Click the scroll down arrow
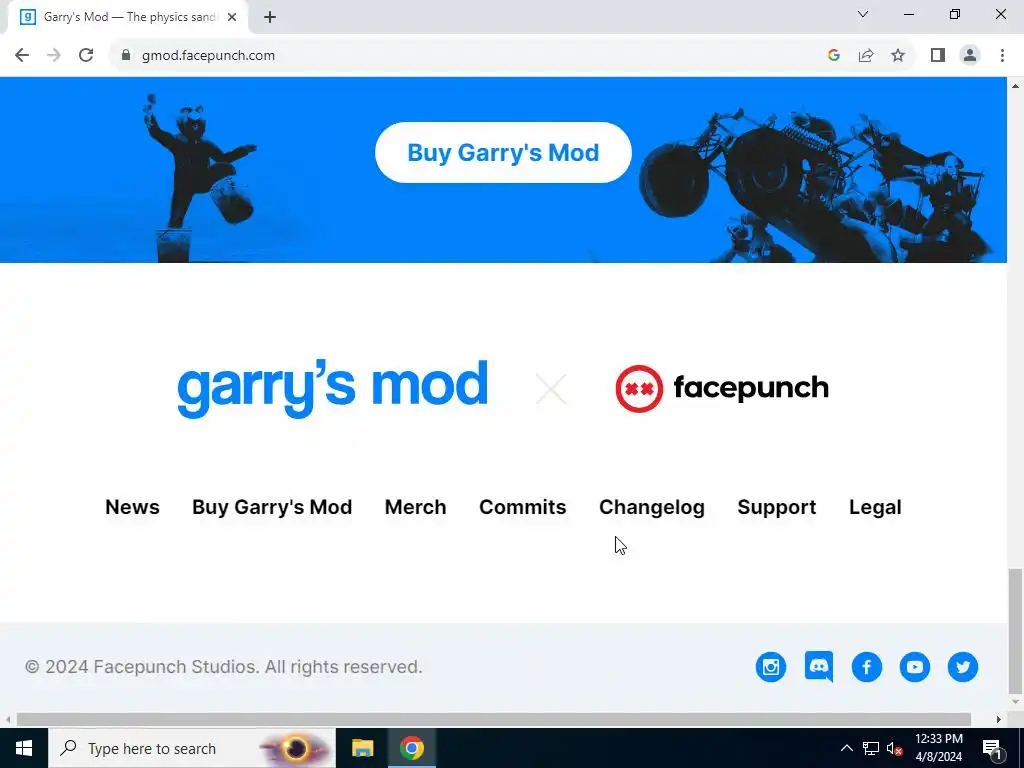The image size is (1024, 768). (x=1016, y=703)
